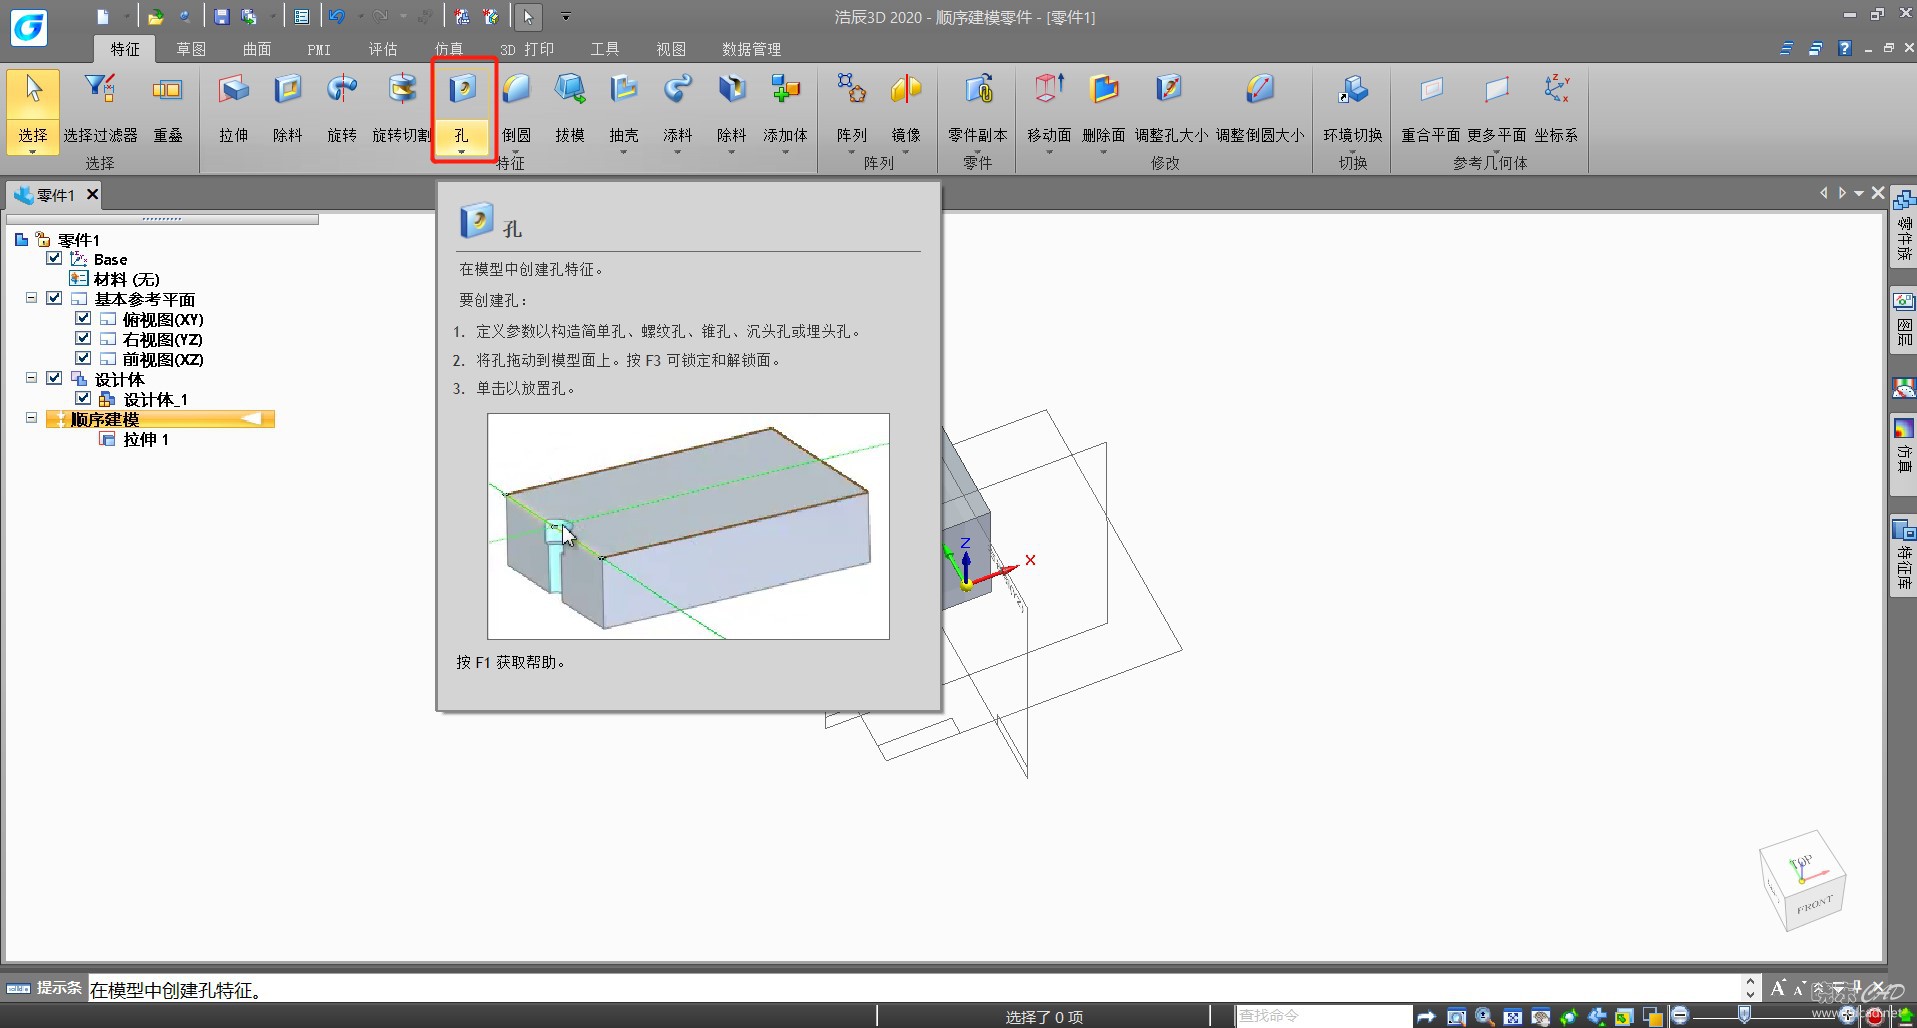The width and height of the screenshot is (1917, 1028).
Task: Uncheck the 设计体 checkbox
Action: click(54, 378)
